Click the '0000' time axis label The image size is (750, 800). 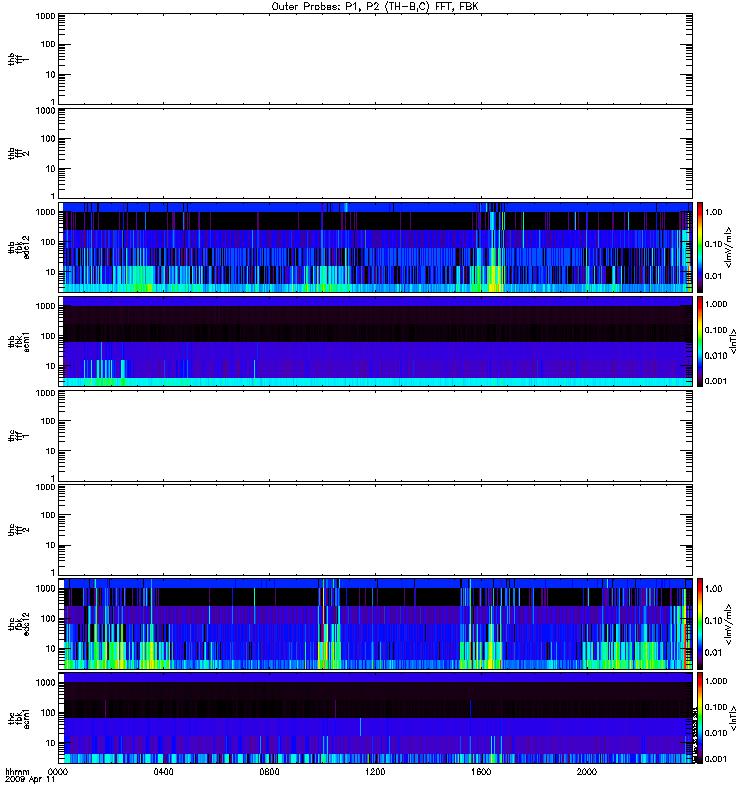[58, 771]
